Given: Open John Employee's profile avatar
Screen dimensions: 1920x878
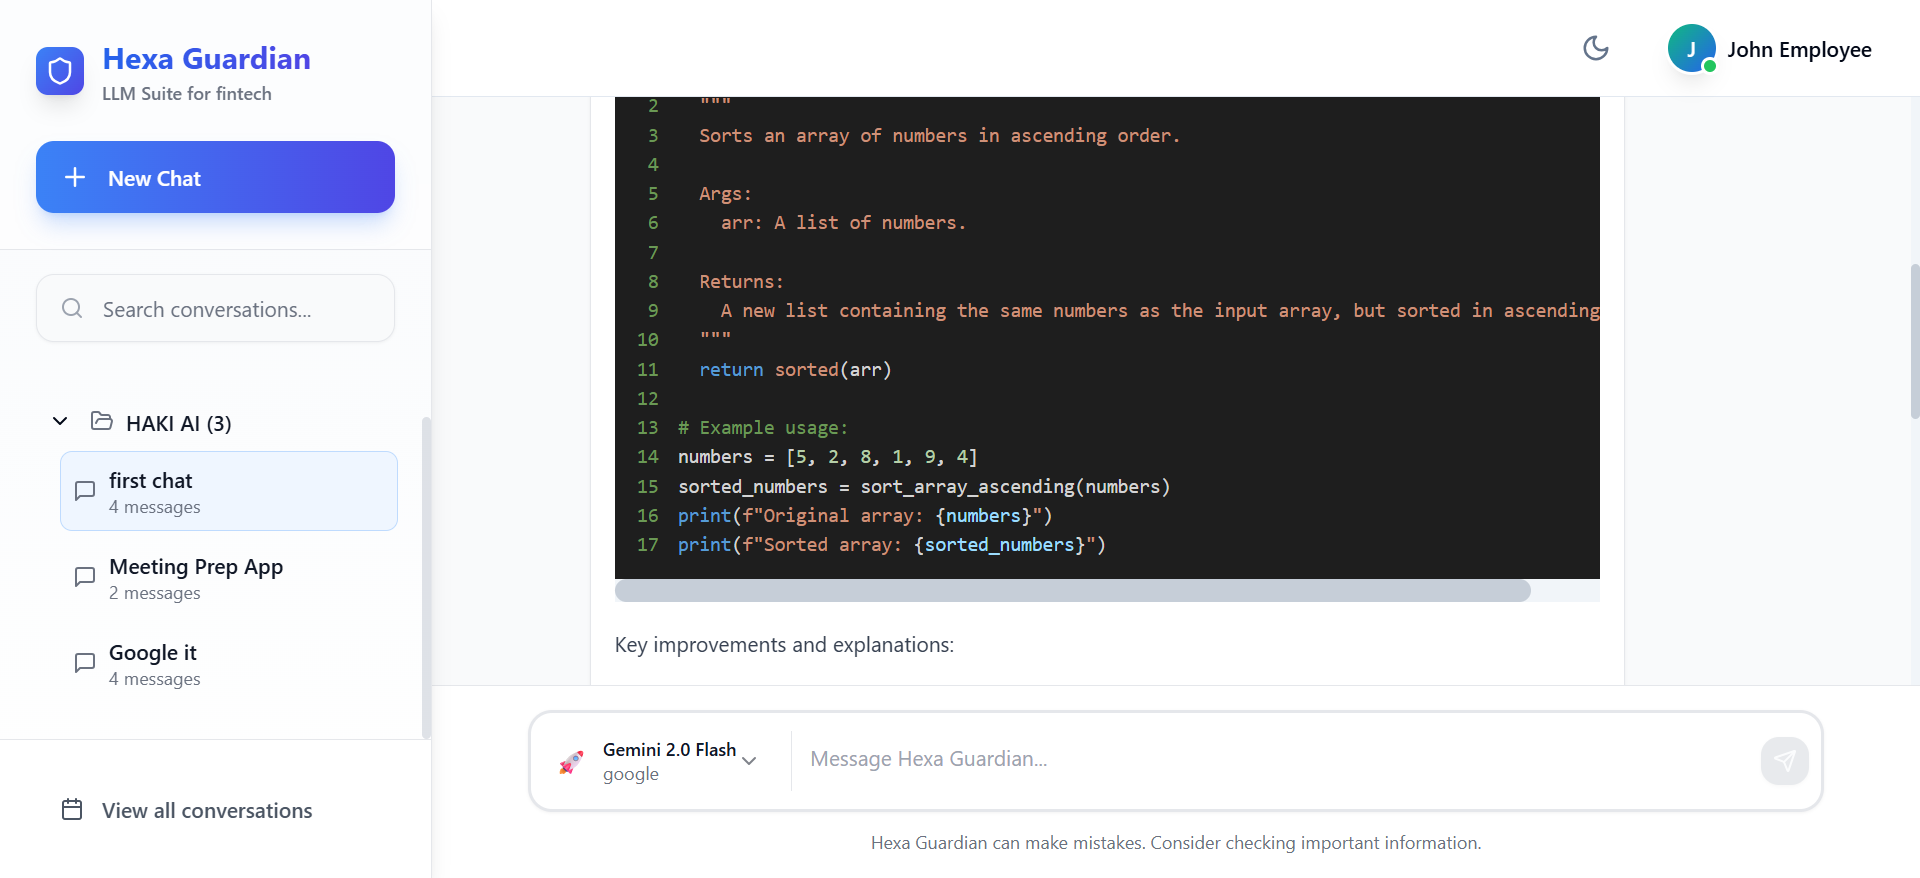Looking at the screenshot, I should click(1691, 49).
